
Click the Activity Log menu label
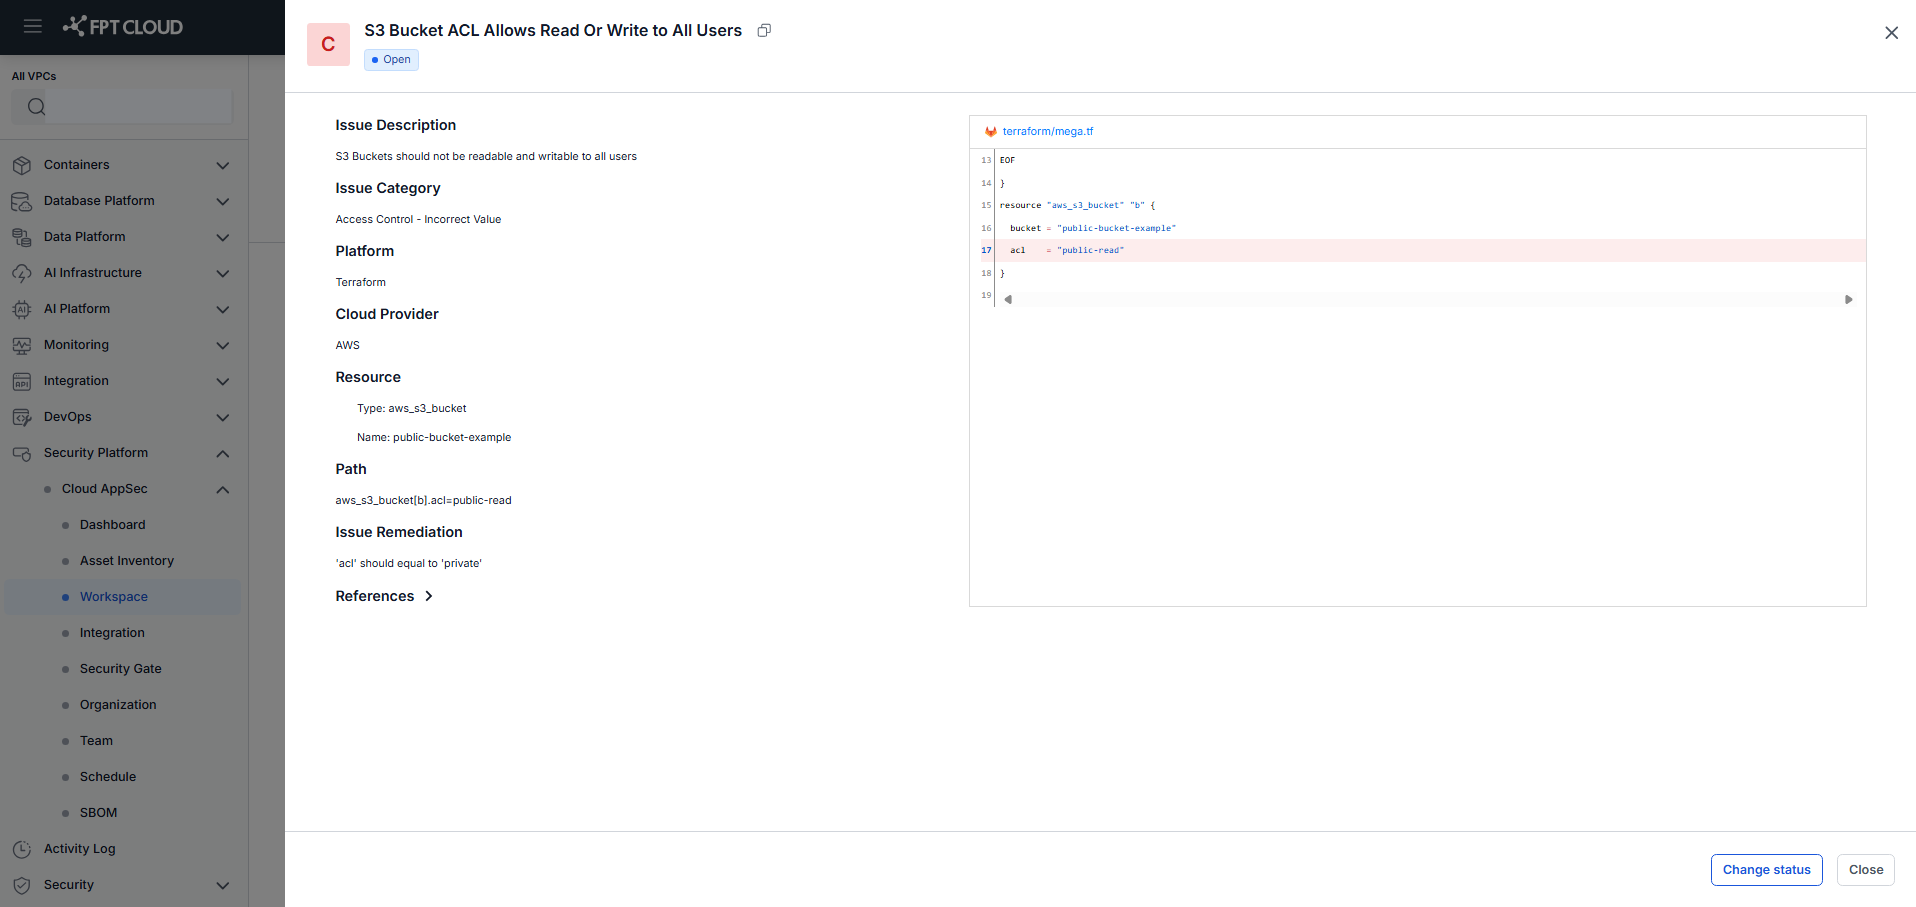(x=80, y=849)
